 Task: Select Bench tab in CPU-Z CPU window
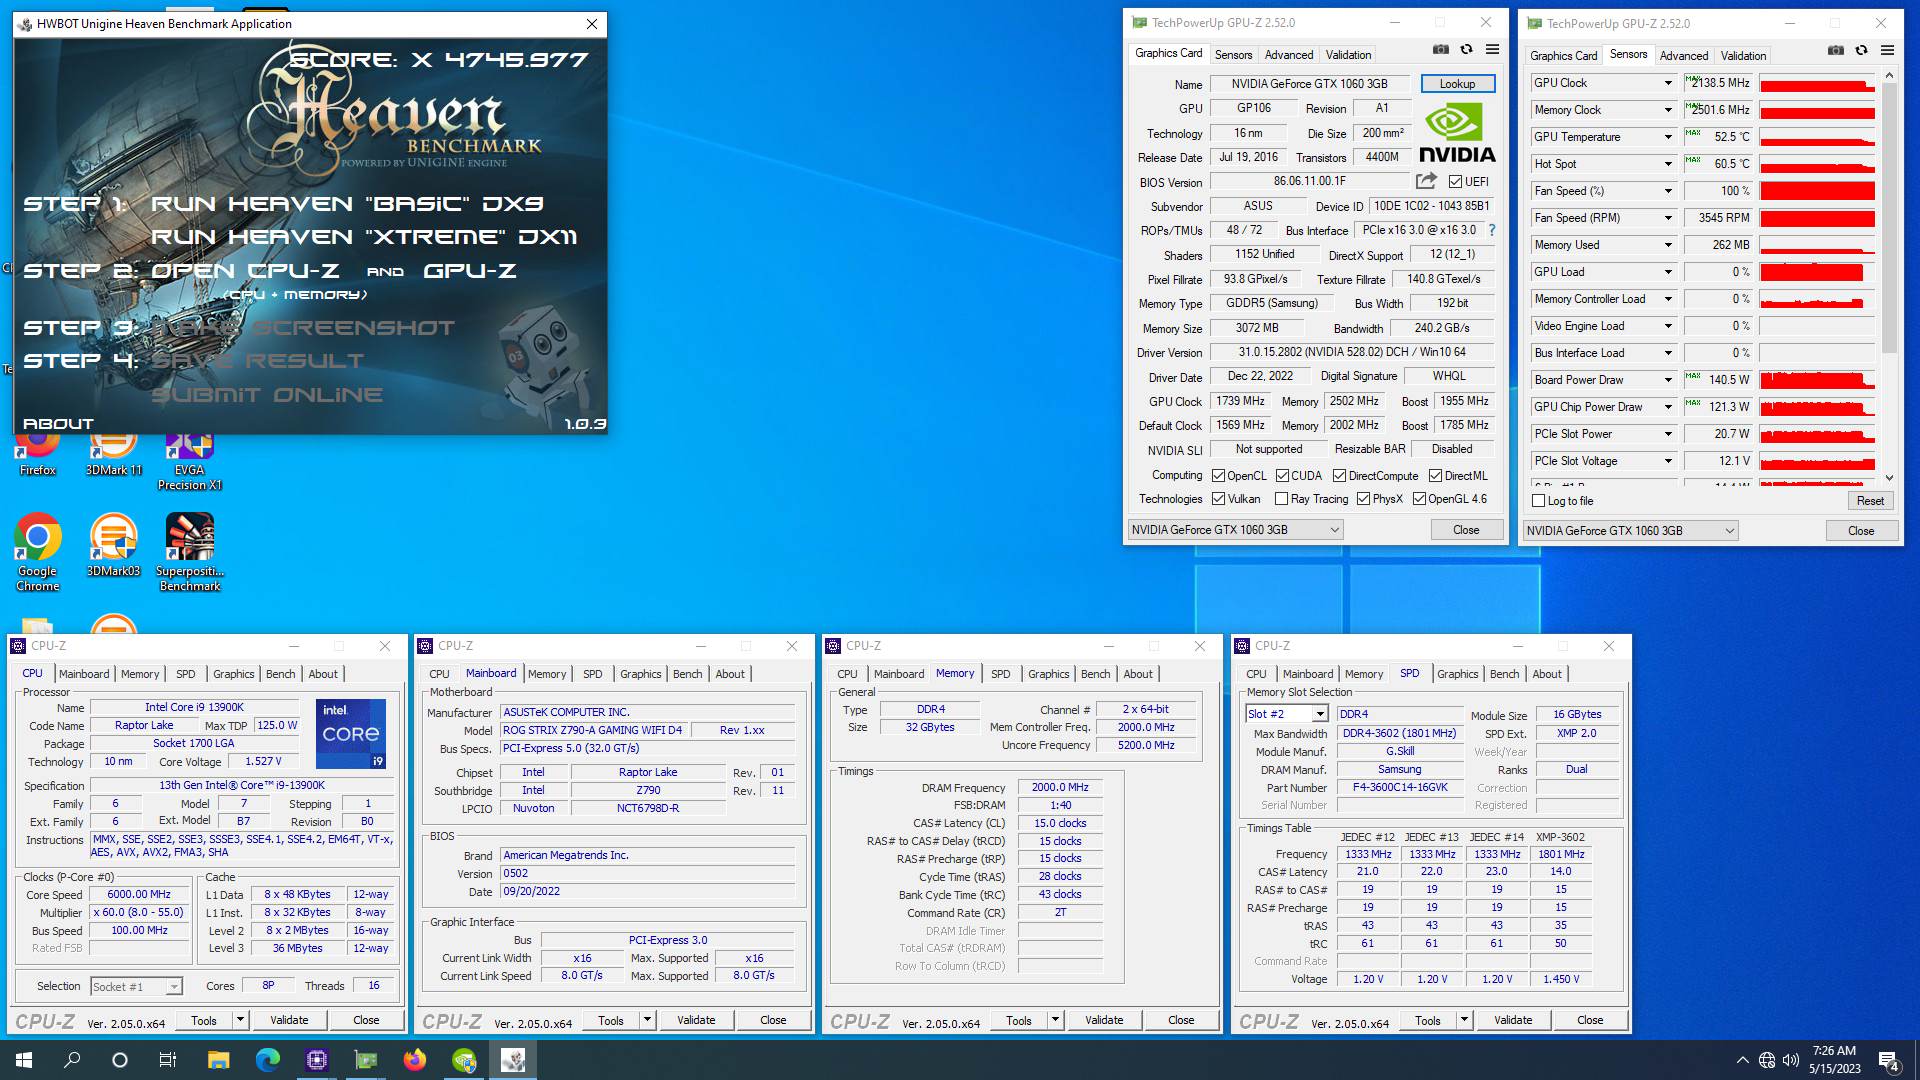(280, 674)
